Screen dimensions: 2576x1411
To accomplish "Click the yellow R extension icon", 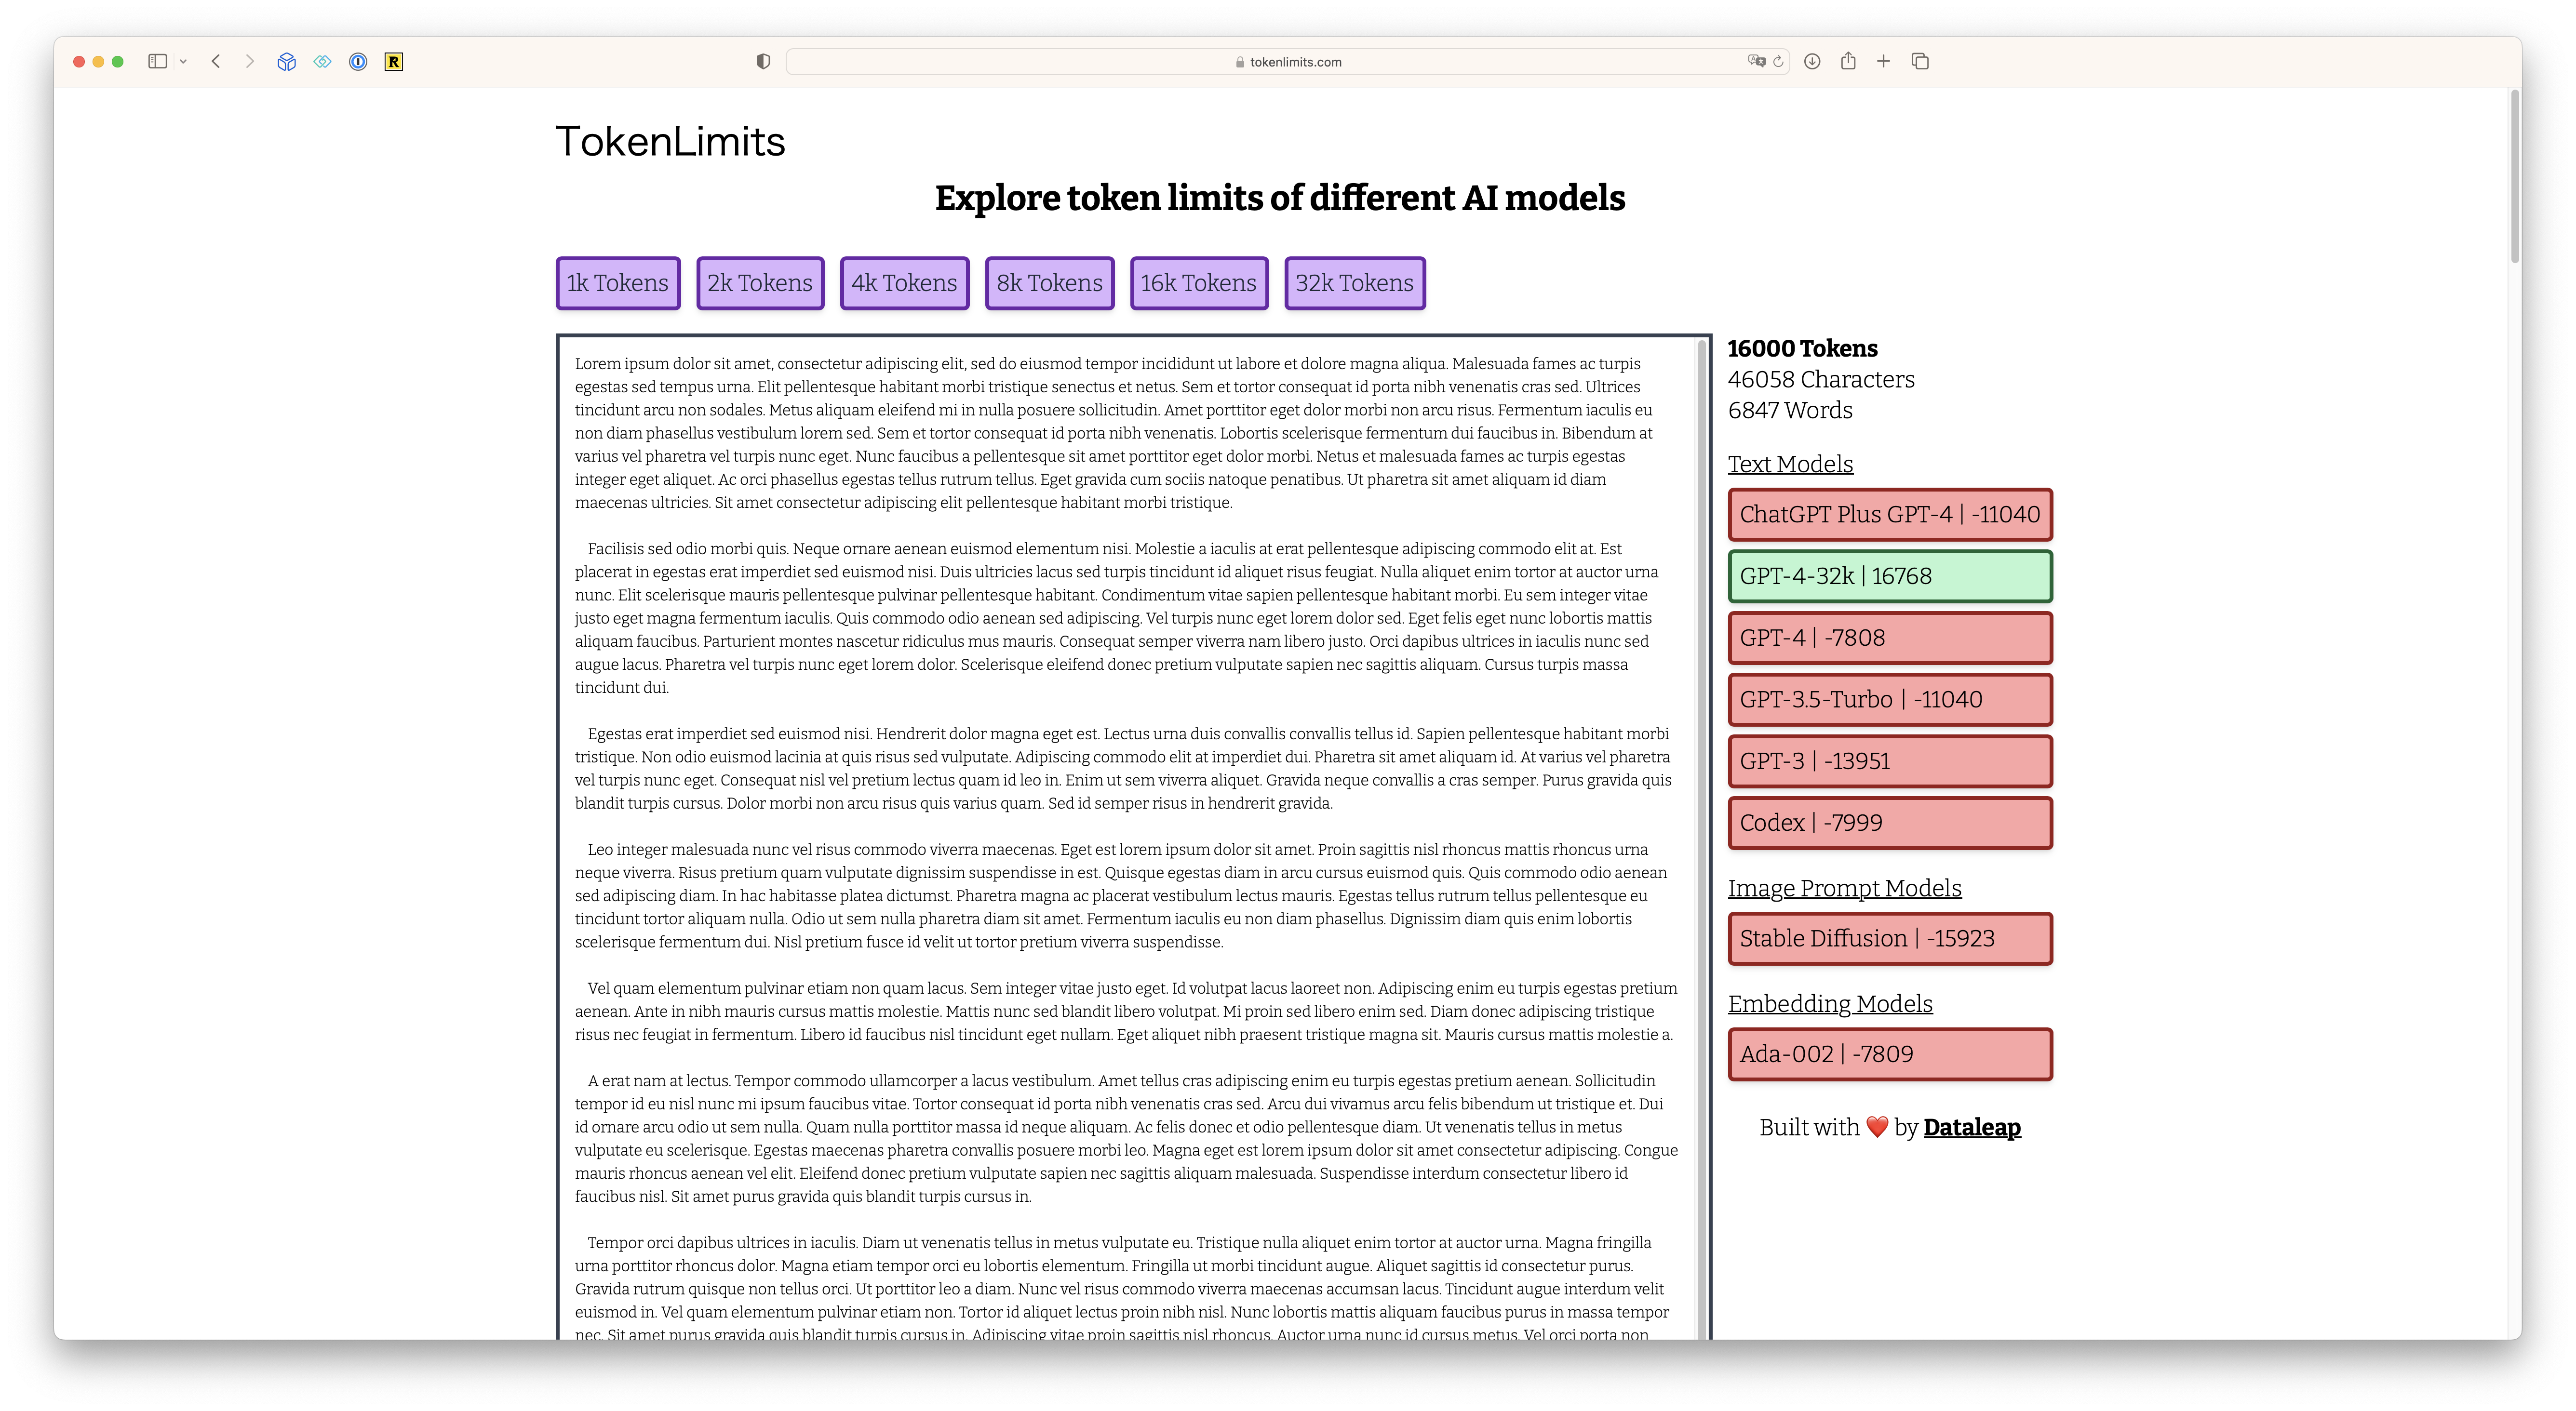I will click(394, 61).
